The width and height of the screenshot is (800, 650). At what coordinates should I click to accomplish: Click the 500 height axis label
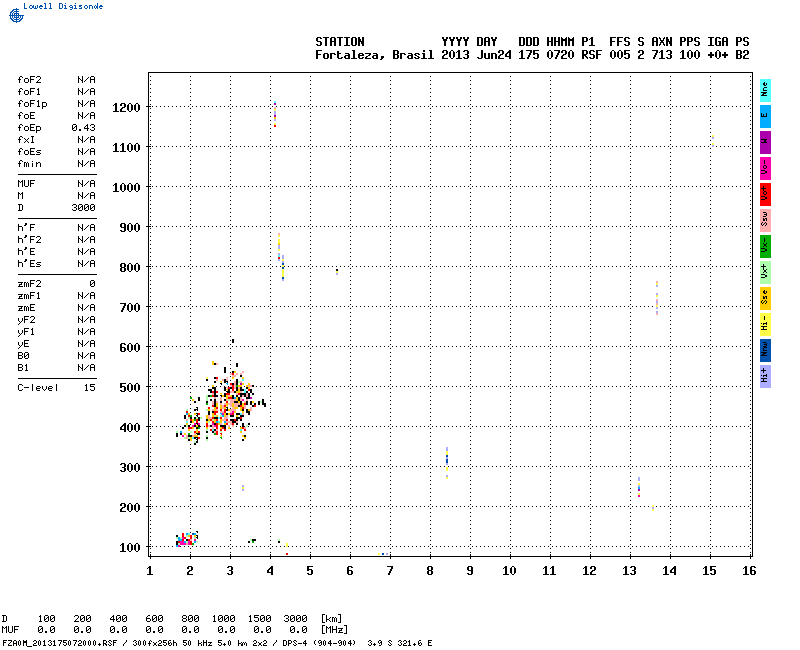click(130, 387)
